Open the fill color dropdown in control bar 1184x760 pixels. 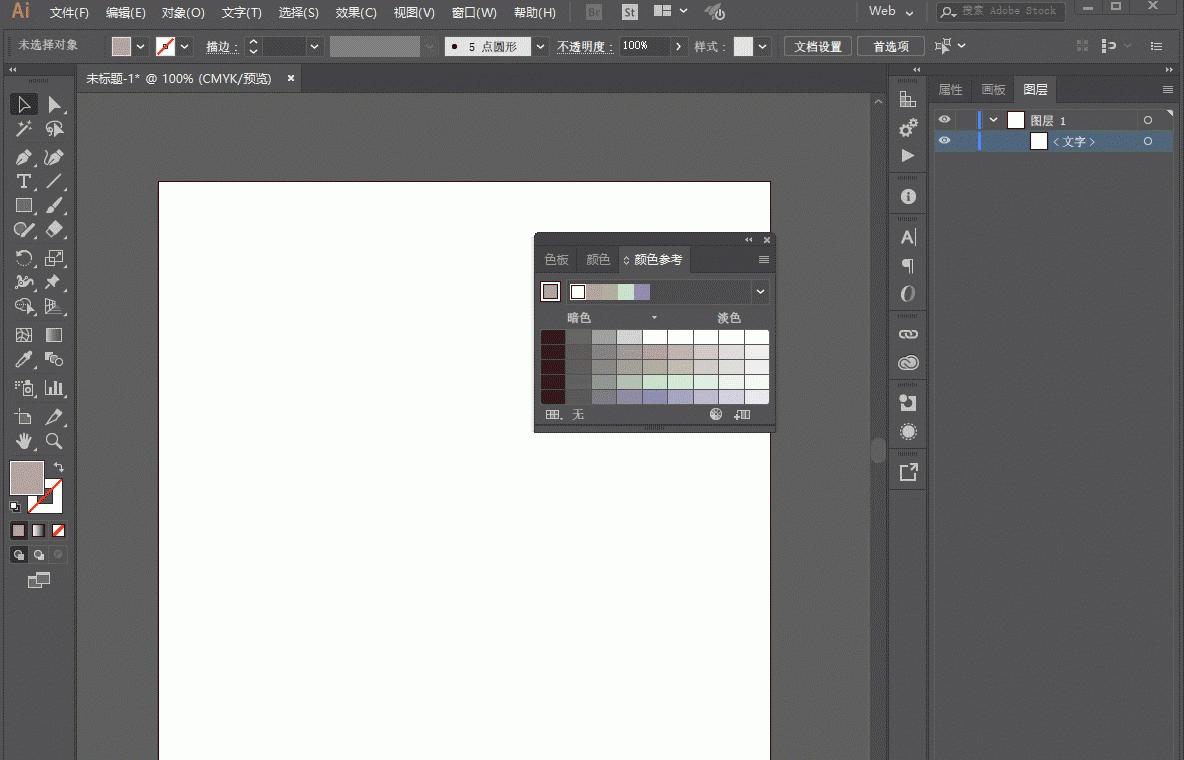click(x=140, y=47)
